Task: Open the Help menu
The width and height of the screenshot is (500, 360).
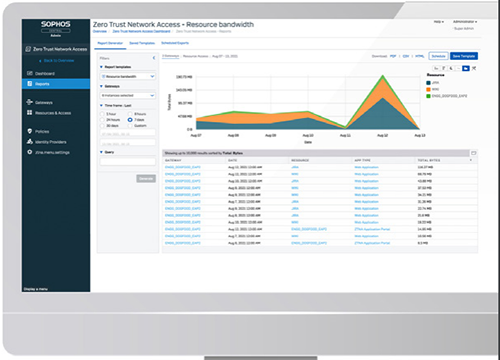Action: coord(439,22)
